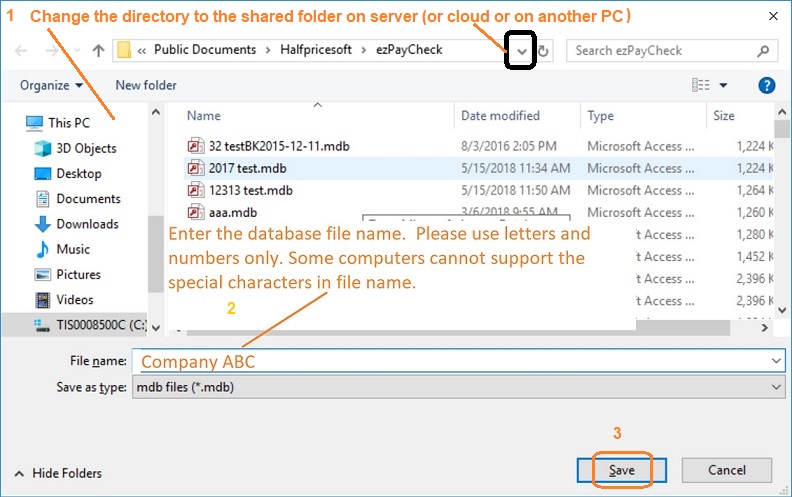Image resolution: width=792 pixels, height=497 pixels.
Task: Open the change view options dropdown
Action: pyautogui.click(x=723, y=86)
